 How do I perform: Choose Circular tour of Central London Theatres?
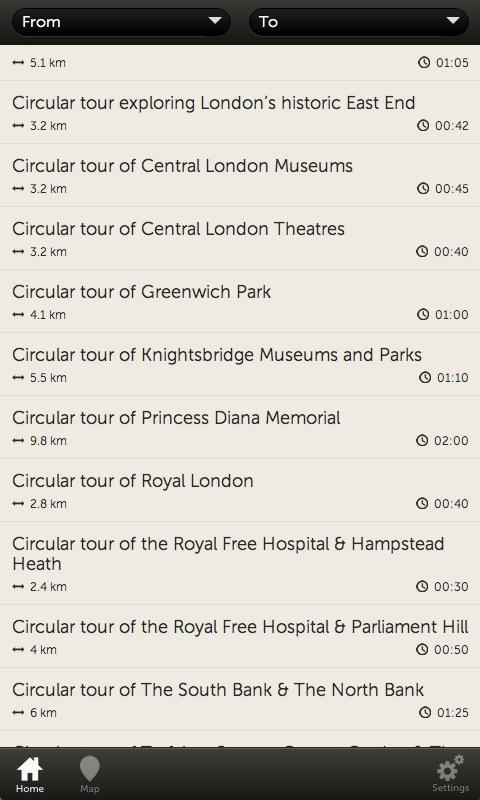[240, 238]
